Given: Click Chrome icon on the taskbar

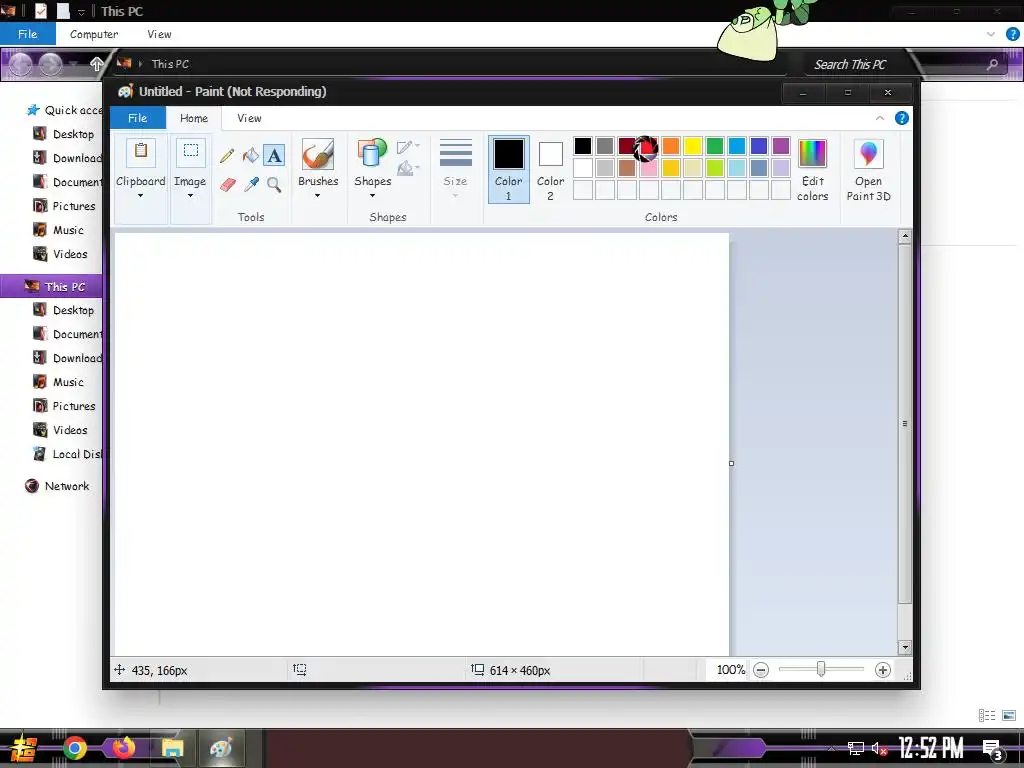Looking at the screenshot, I should pyautogui.click(x=74, y=748).
